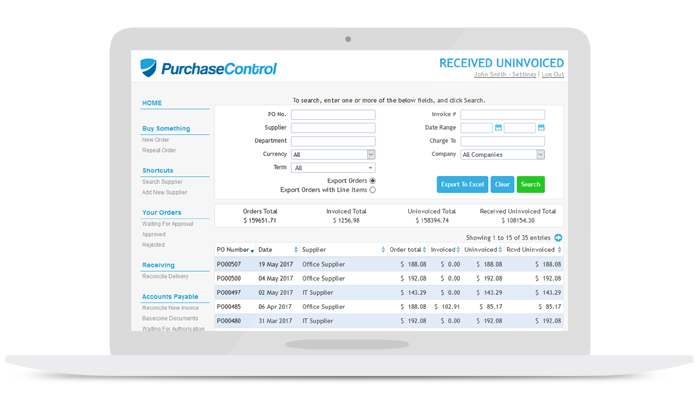
Task: Open the Currency dropdown
Action: [333, 154]
